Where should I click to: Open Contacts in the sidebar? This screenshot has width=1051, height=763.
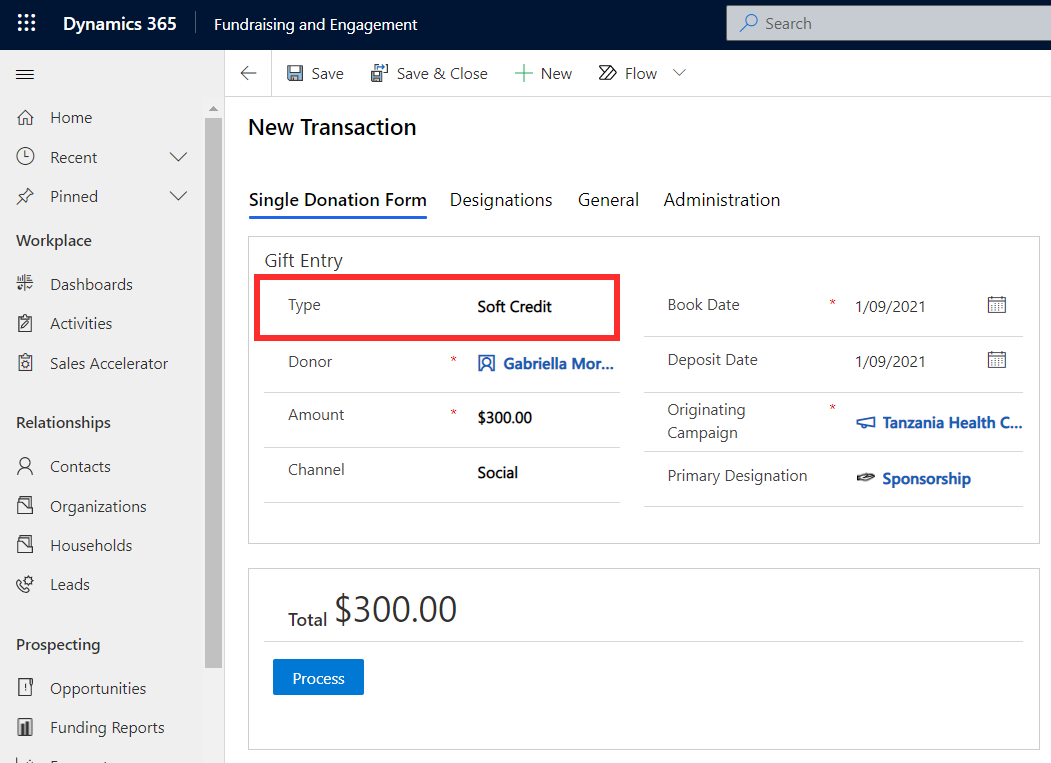(80, 467)
